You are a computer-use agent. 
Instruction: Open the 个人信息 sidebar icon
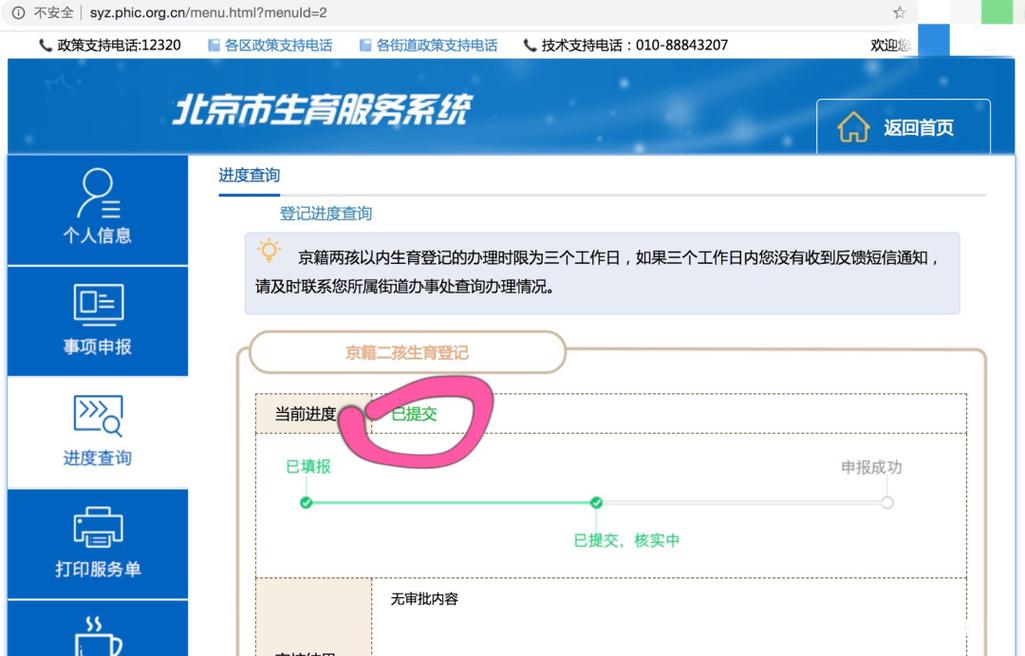[x=98, y=193]
